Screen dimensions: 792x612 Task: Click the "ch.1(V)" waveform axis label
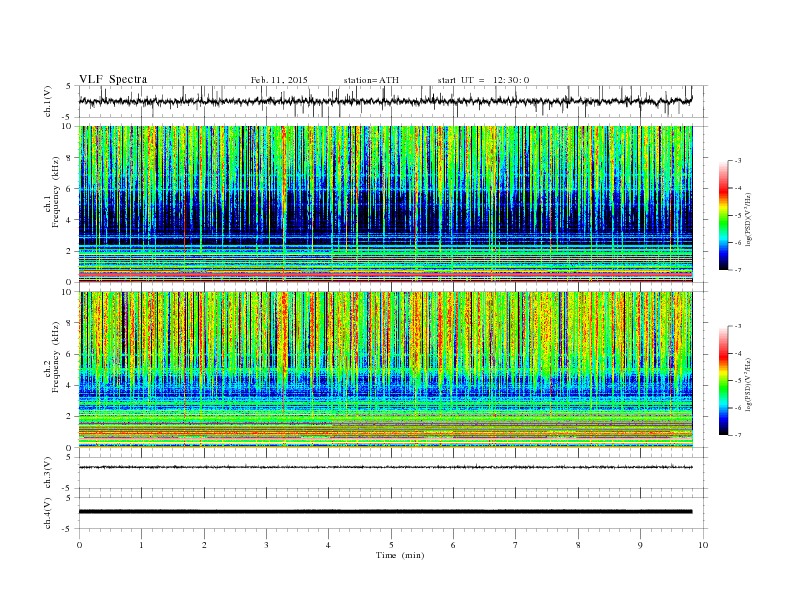pyautogui.click(x=48, y=101)
